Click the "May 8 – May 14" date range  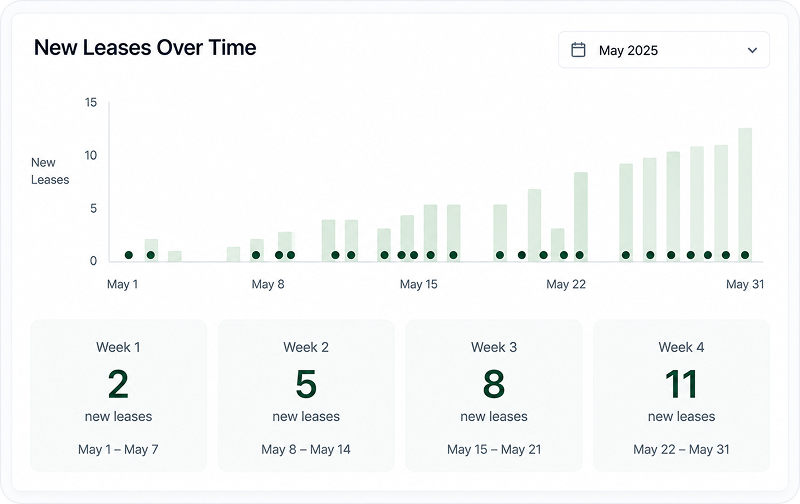[306, 449]
